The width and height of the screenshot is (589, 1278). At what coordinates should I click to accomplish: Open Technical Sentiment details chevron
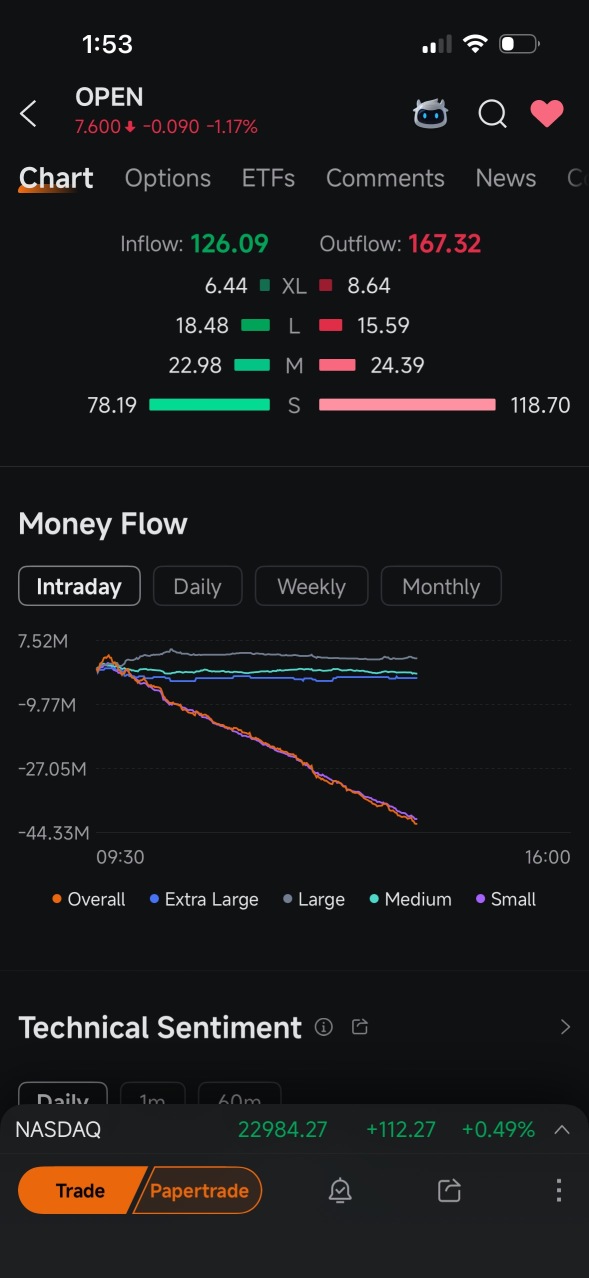click(x=565, y=1027)
